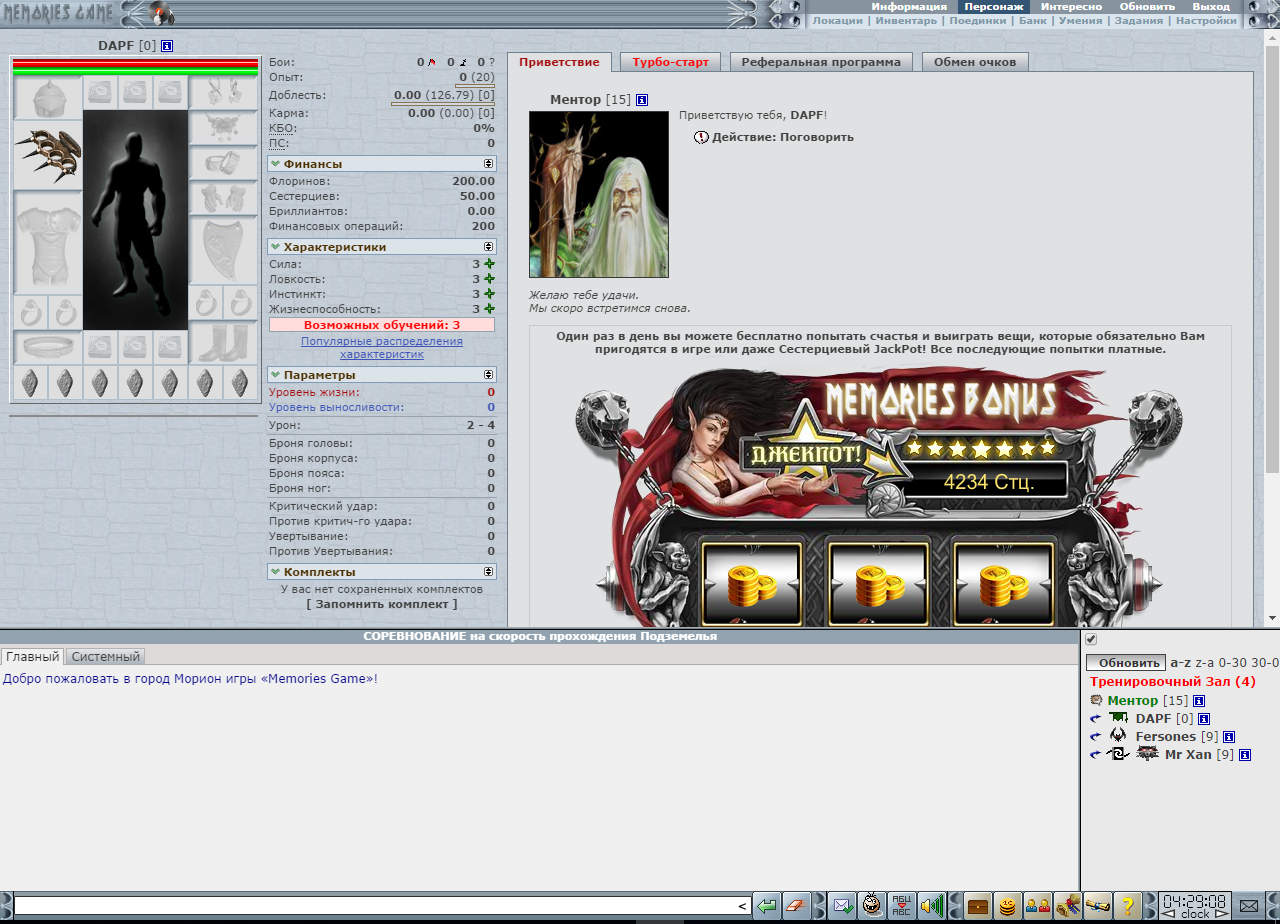Click the green plus next to Сила

(489, 264)
